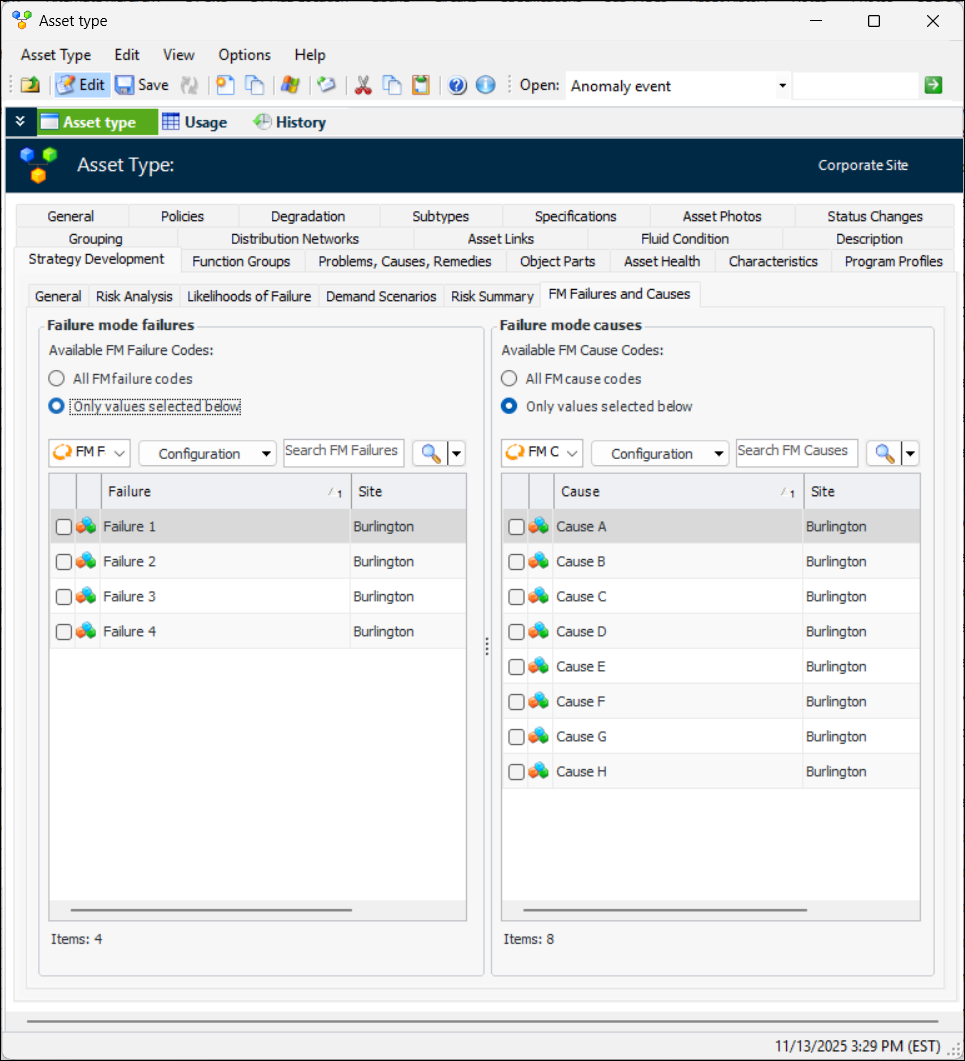
Task: Click the blue information icon
Action: (x=486, y=85)
